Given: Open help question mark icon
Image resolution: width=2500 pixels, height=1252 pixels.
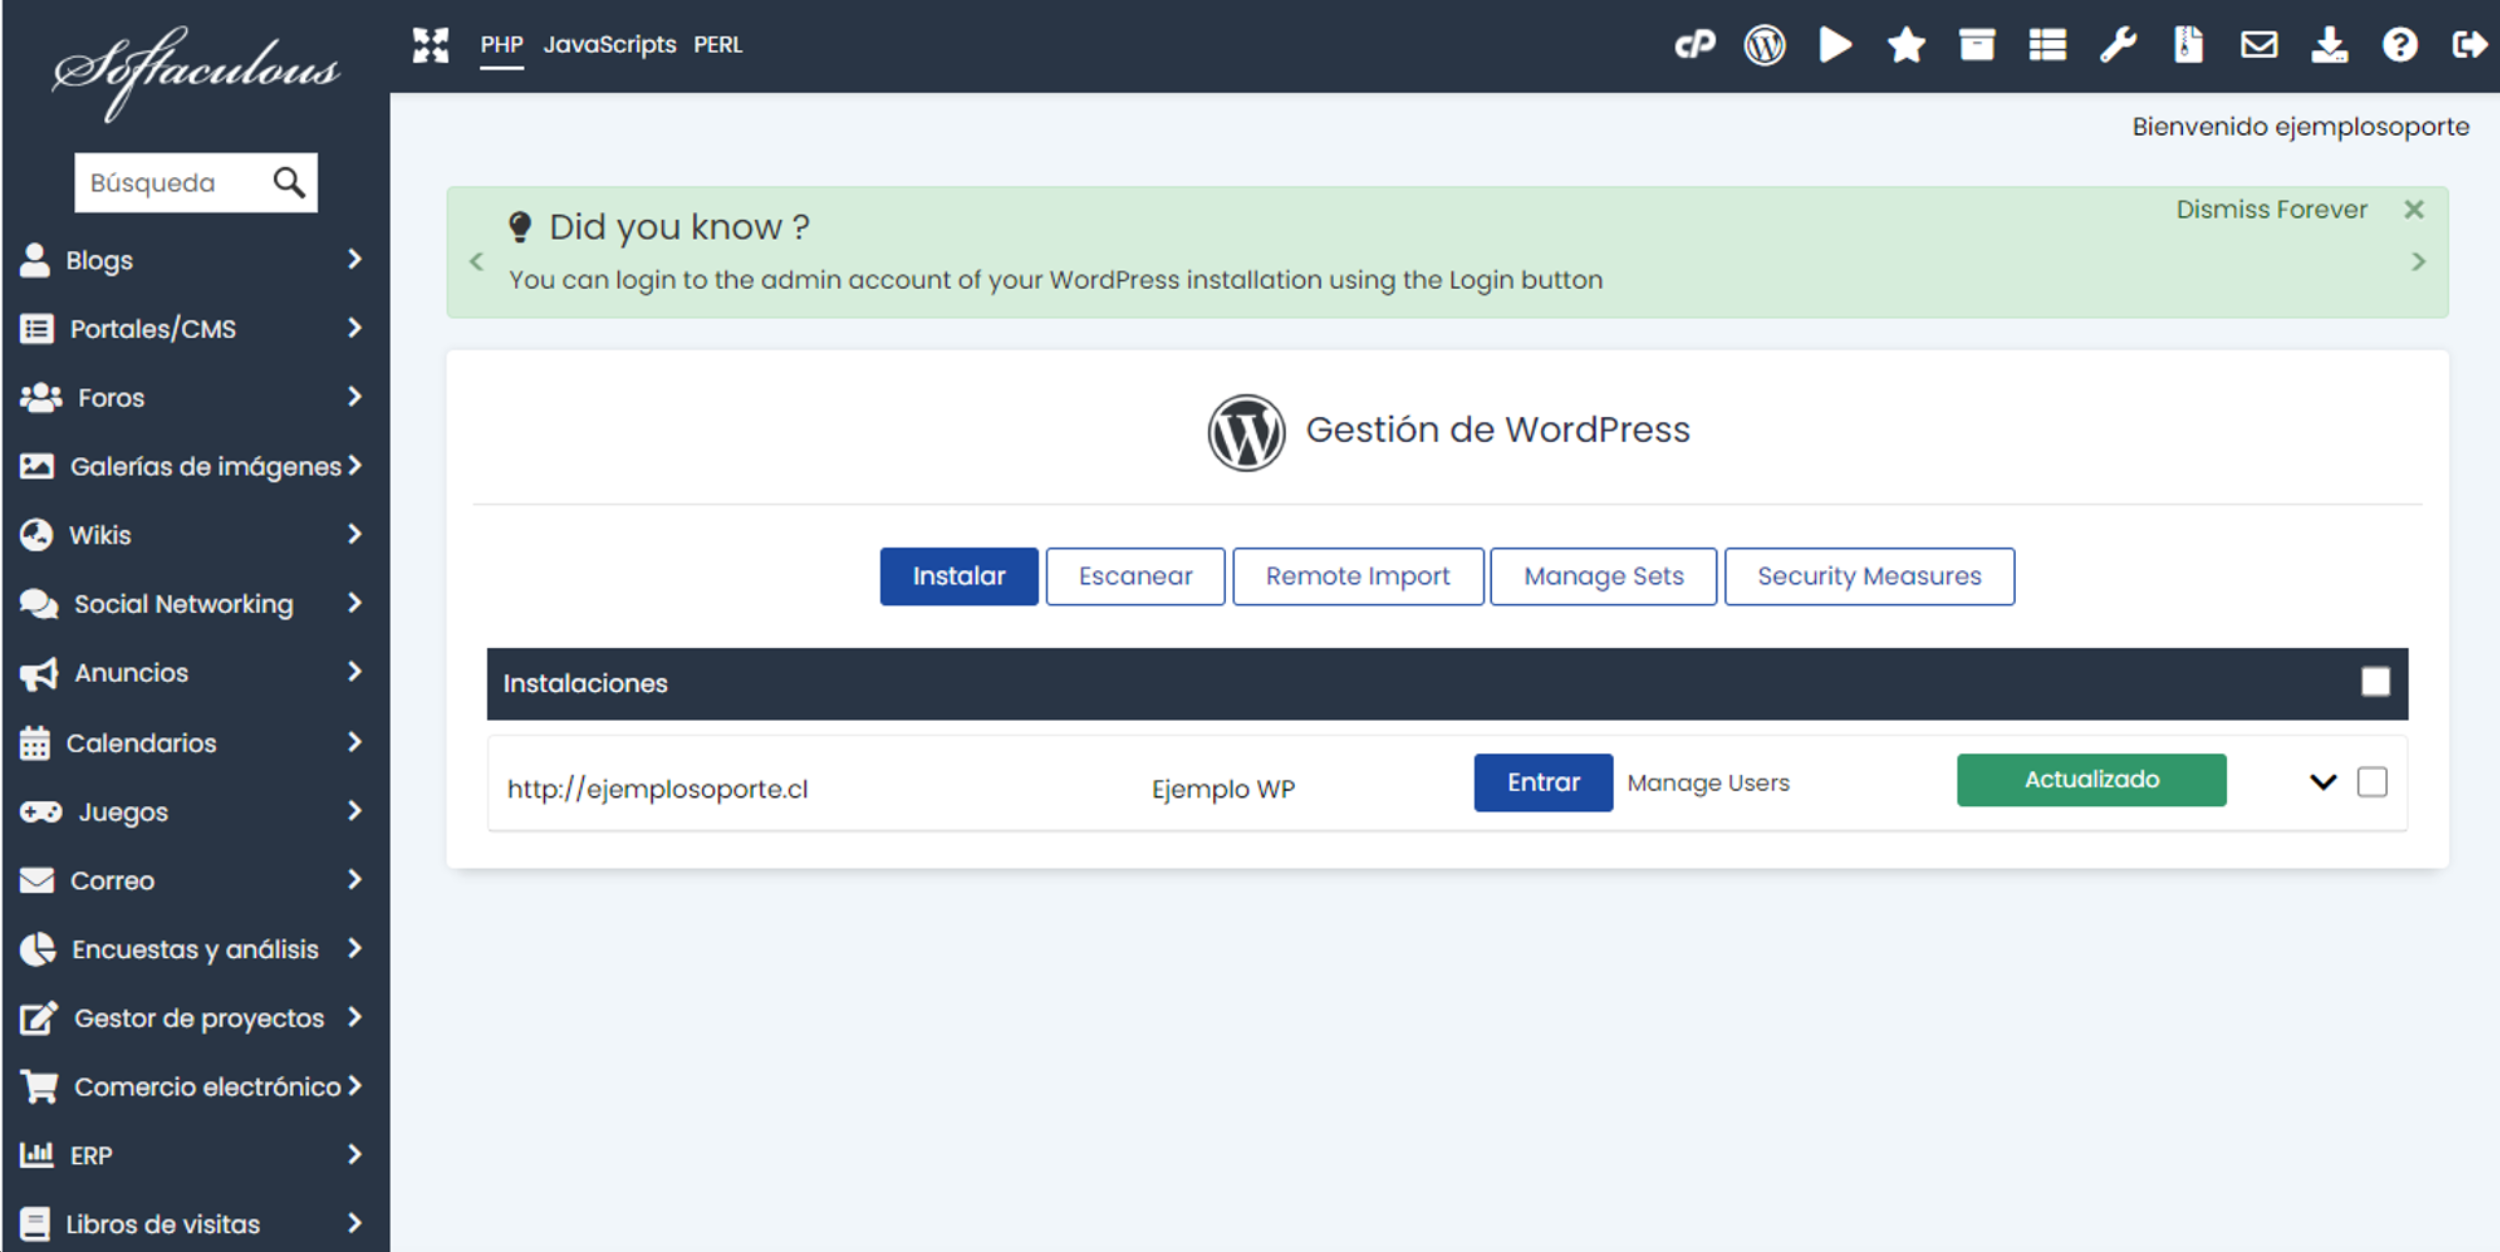Looking at the screenshot, I should (x=2400, y=45).
